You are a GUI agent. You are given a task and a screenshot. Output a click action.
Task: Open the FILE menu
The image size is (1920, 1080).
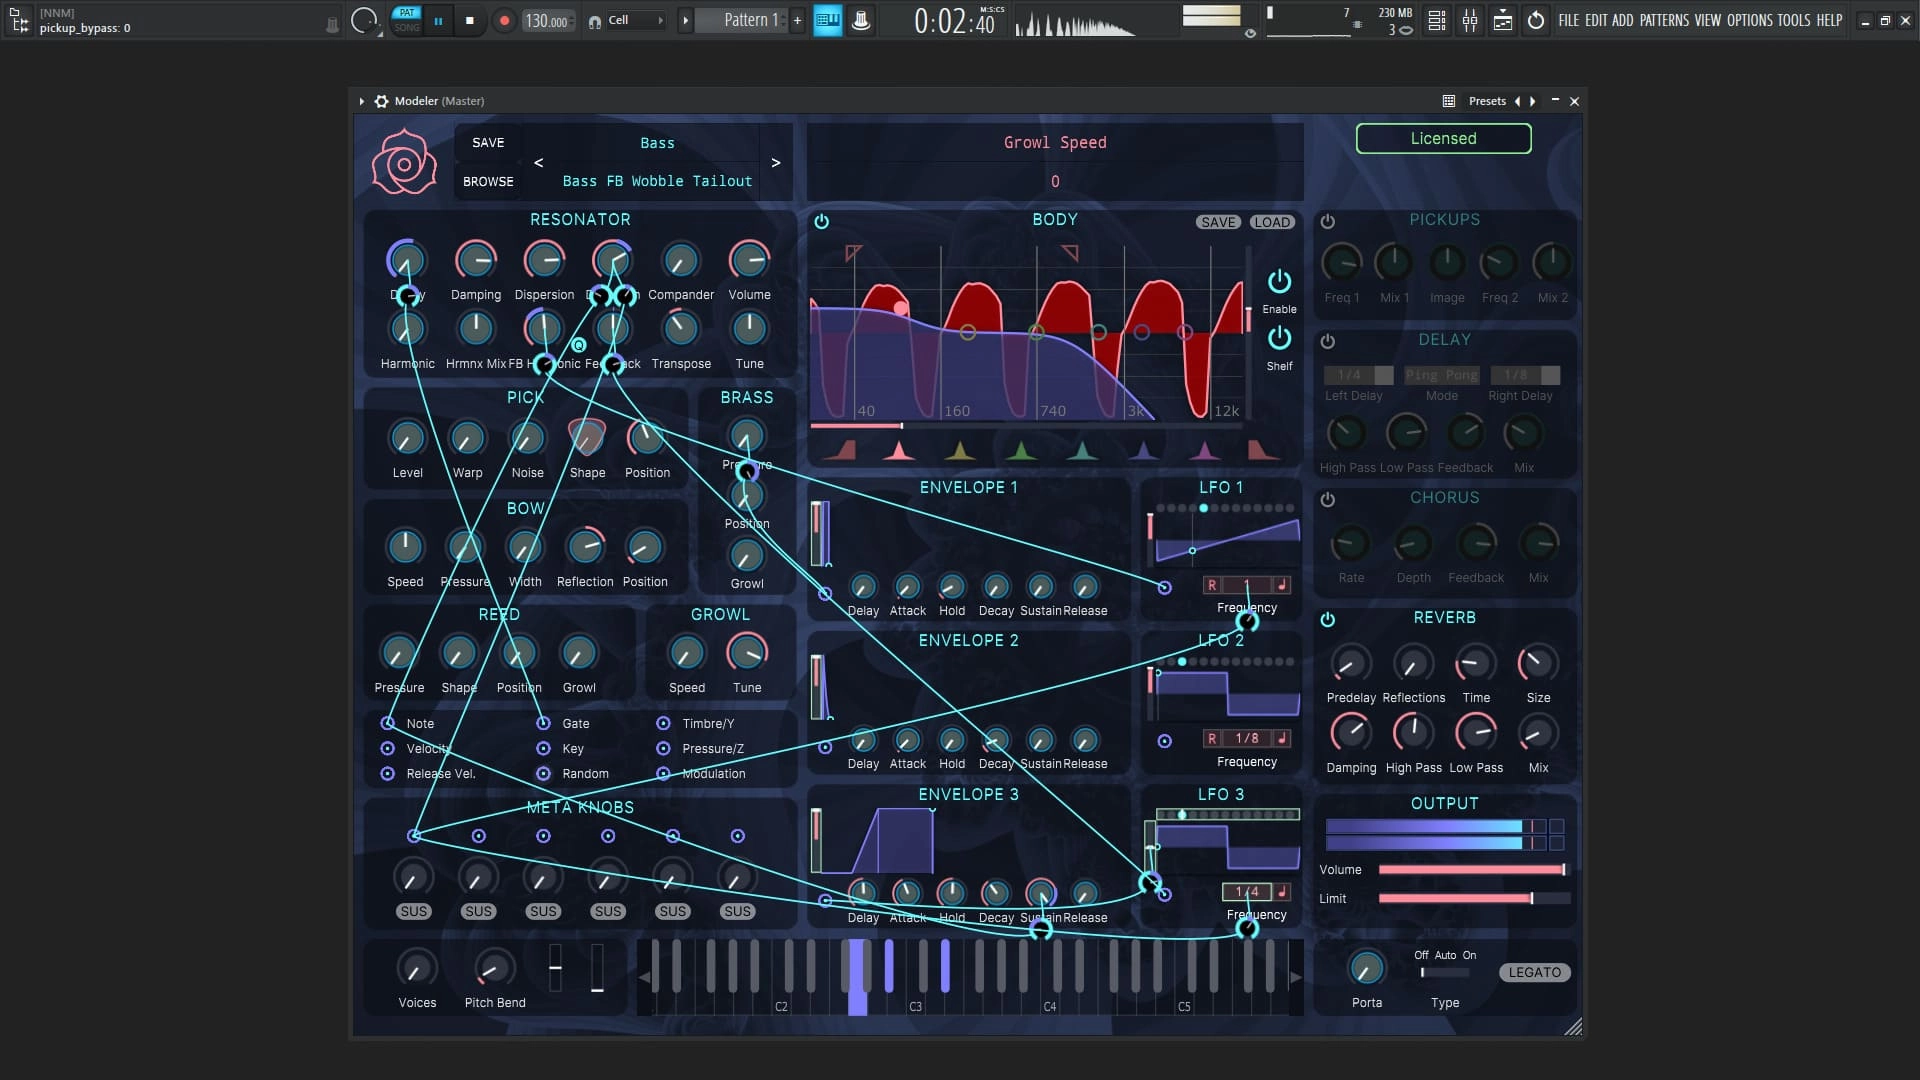[1569, 20]
